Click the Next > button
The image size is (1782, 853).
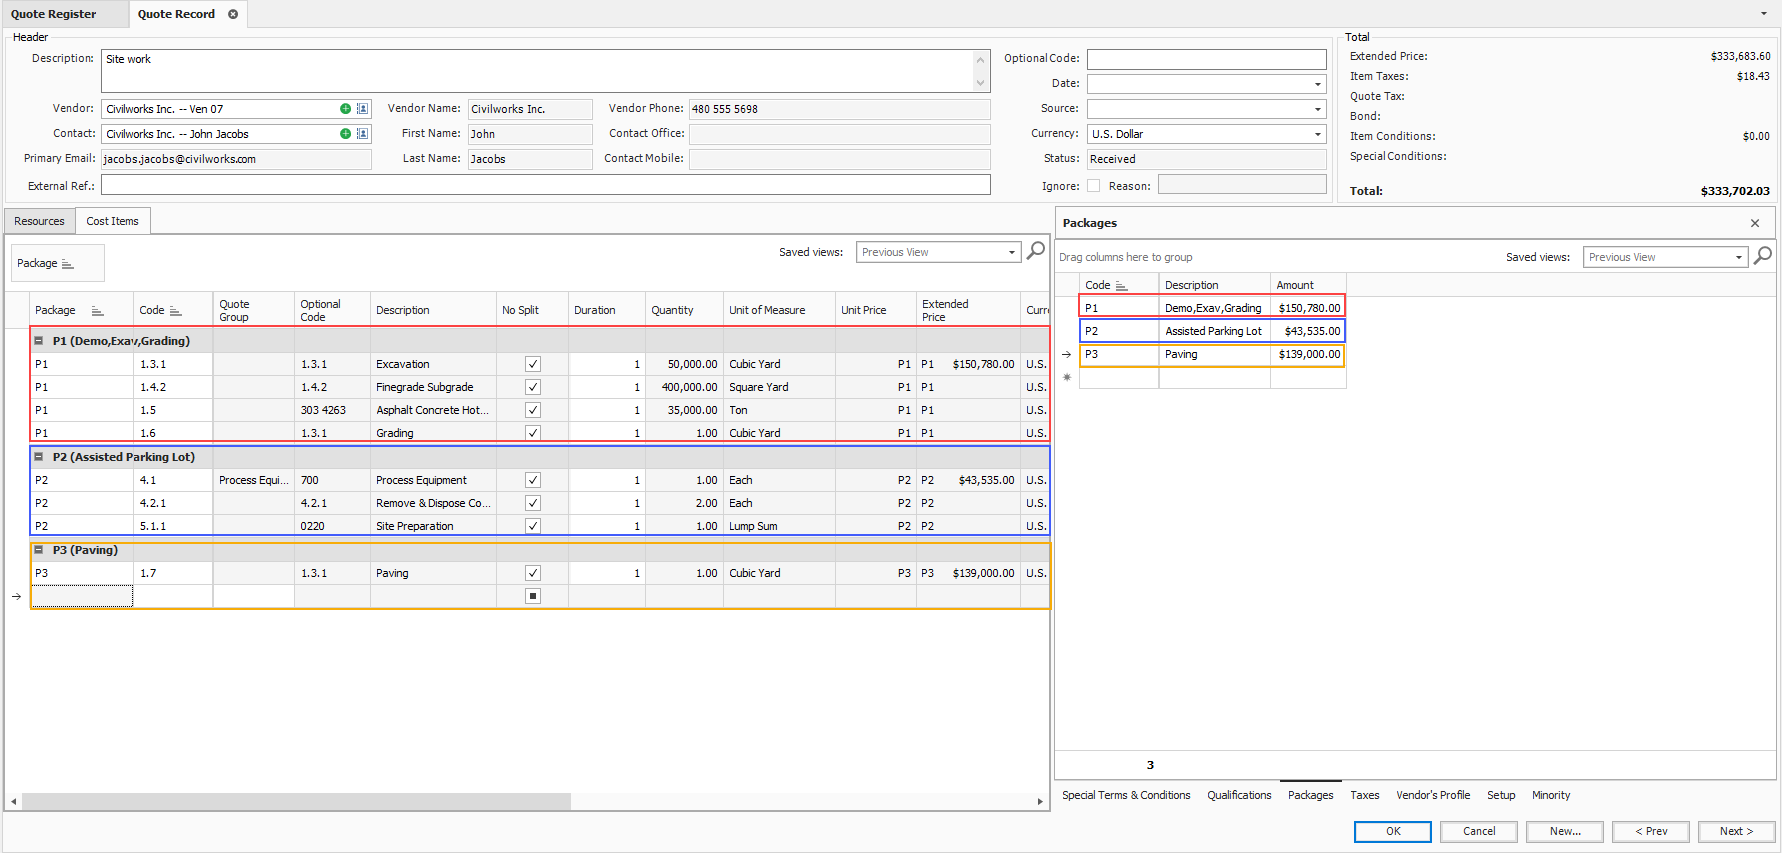click(1735, 831)
